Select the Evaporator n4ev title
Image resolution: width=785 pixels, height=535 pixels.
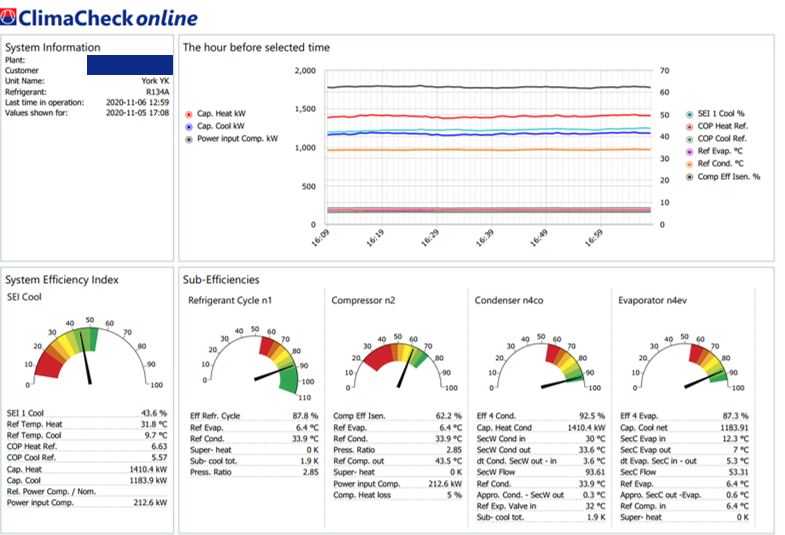652,300
